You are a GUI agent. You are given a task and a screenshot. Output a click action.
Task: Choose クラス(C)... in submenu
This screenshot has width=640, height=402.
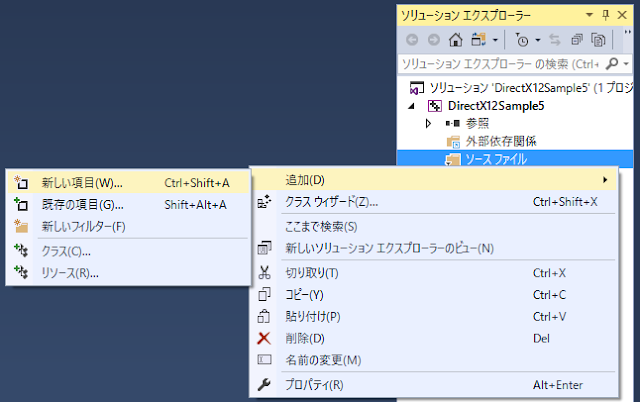point(128,251)
